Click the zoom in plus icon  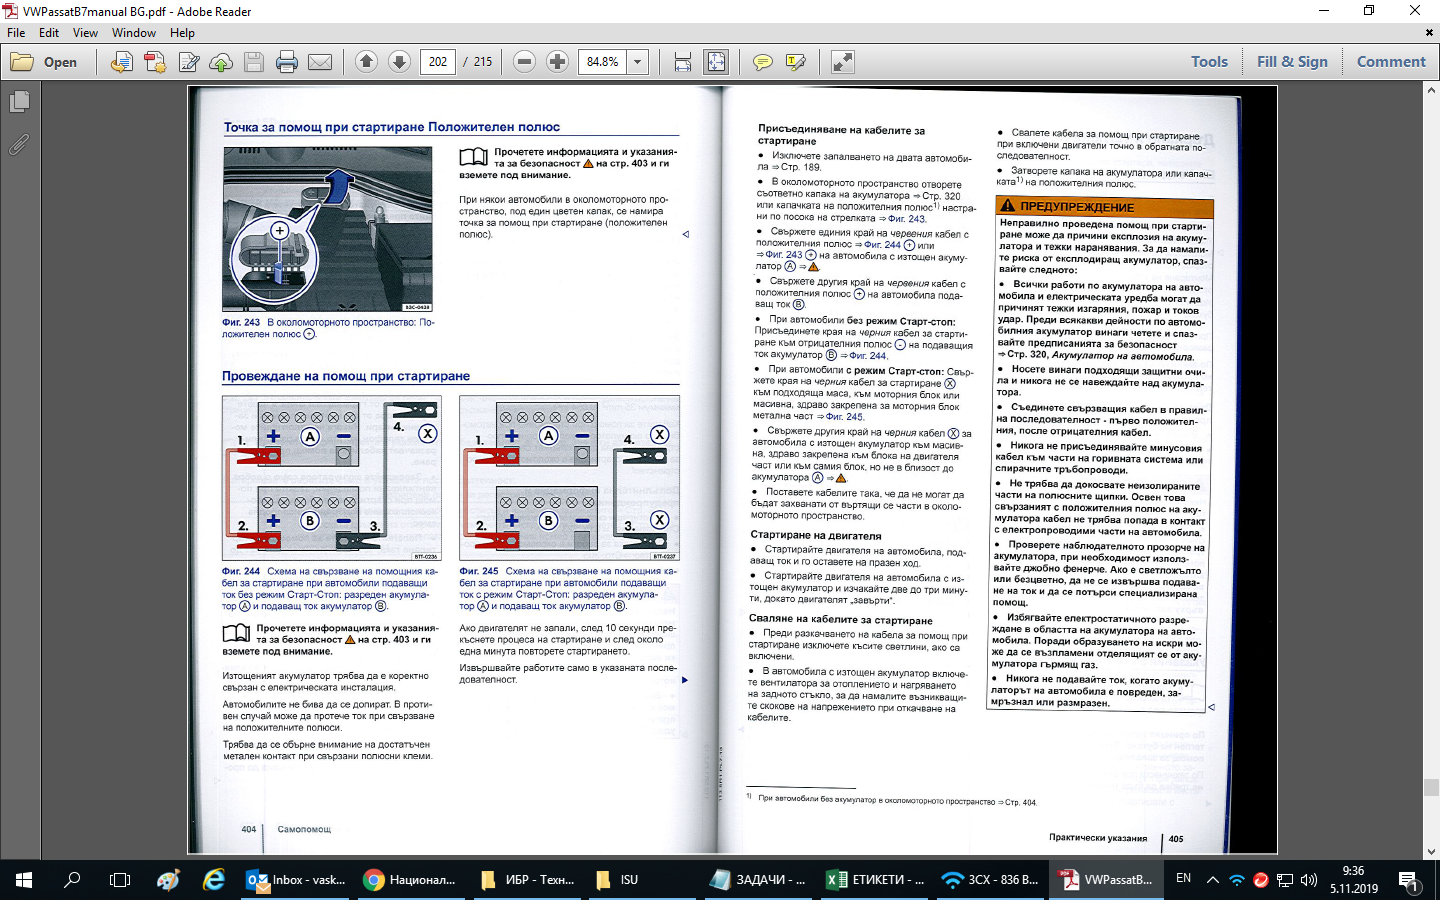[557, 62]
